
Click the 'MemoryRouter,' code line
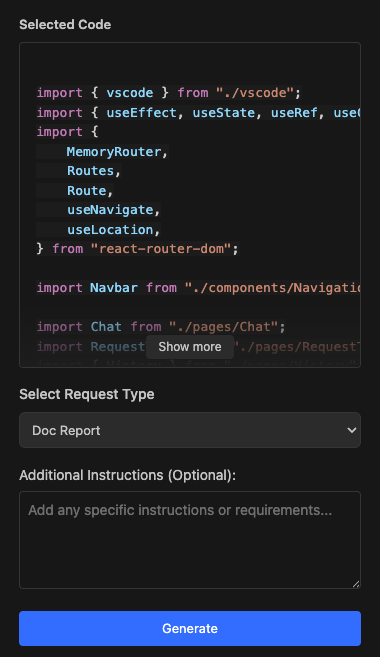coord(117,152)
